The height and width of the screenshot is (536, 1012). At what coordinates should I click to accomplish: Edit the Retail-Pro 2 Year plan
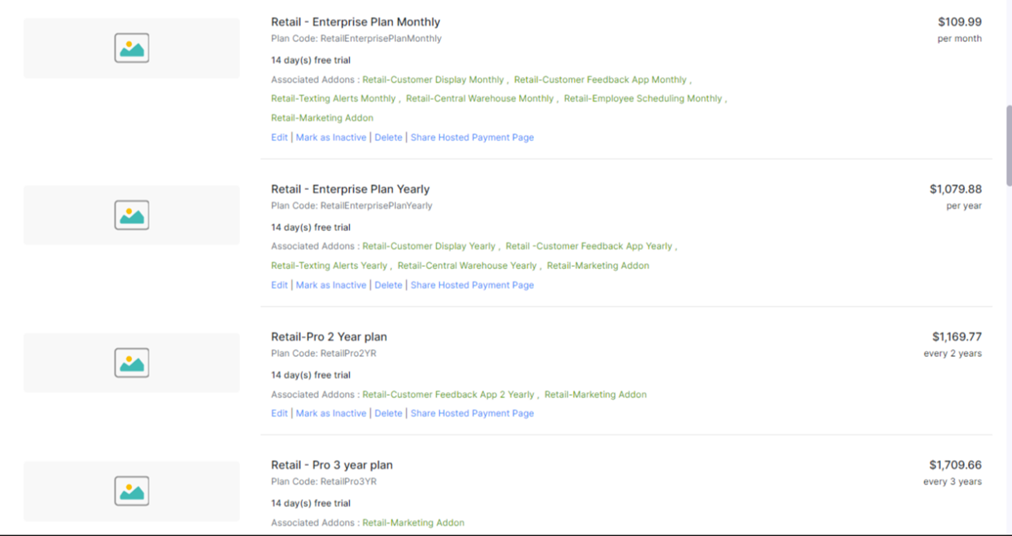pos(279,413)
